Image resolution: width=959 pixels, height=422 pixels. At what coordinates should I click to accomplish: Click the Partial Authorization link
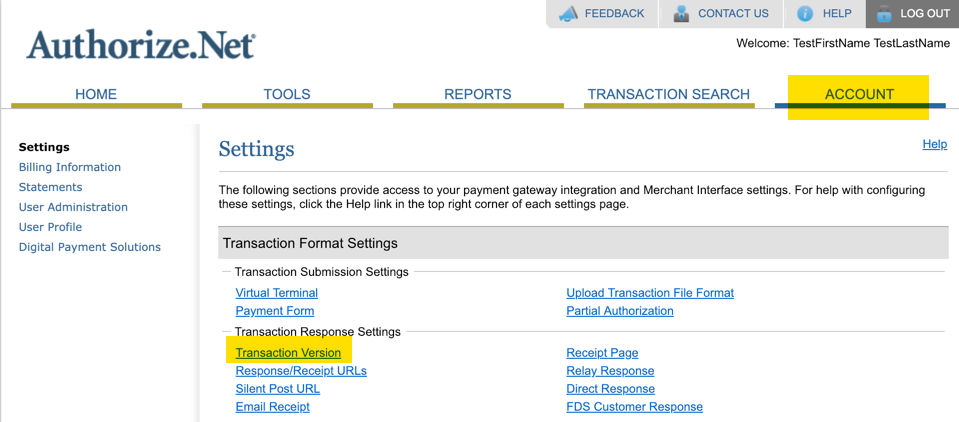pyautogui.click(x=620, y=311)
